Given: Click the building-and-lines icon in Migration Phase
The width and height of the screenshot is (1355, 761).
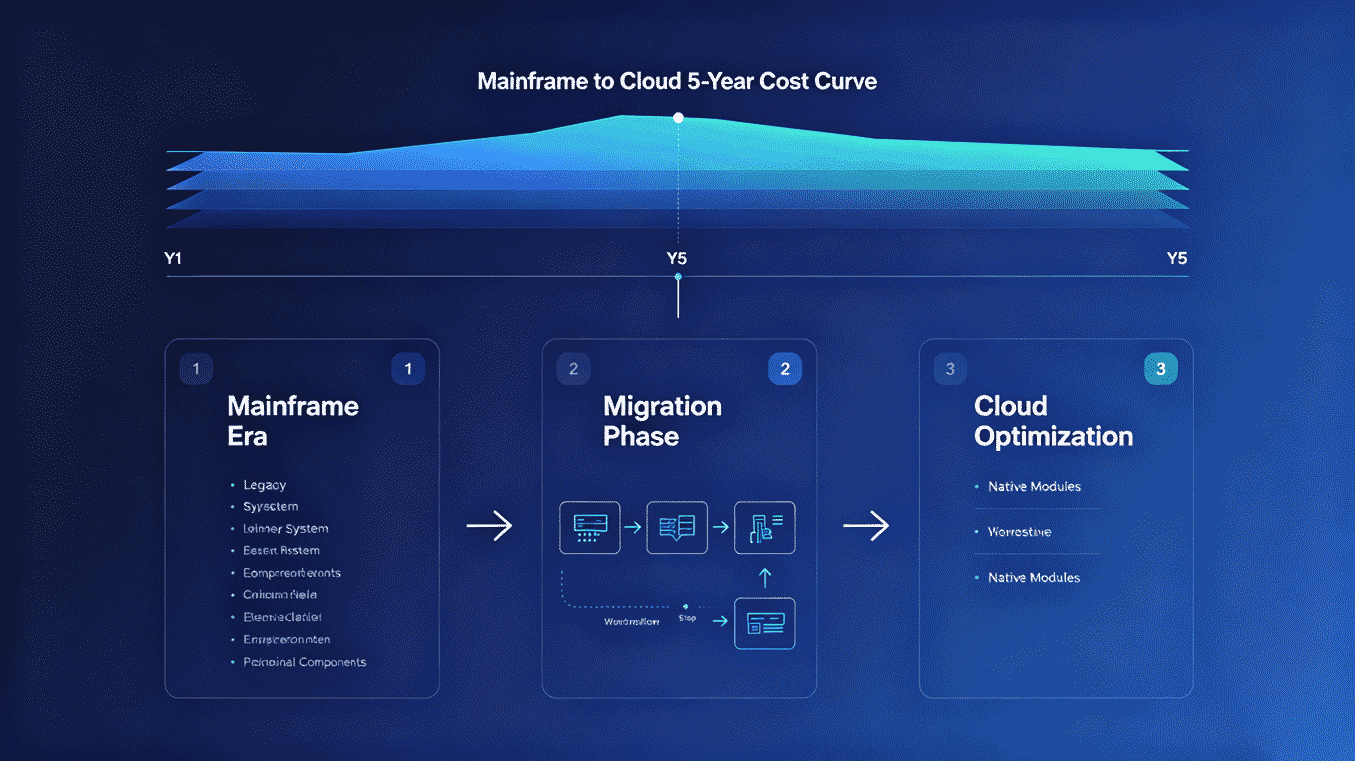Looking at the screenshot, I should point(765,527).
